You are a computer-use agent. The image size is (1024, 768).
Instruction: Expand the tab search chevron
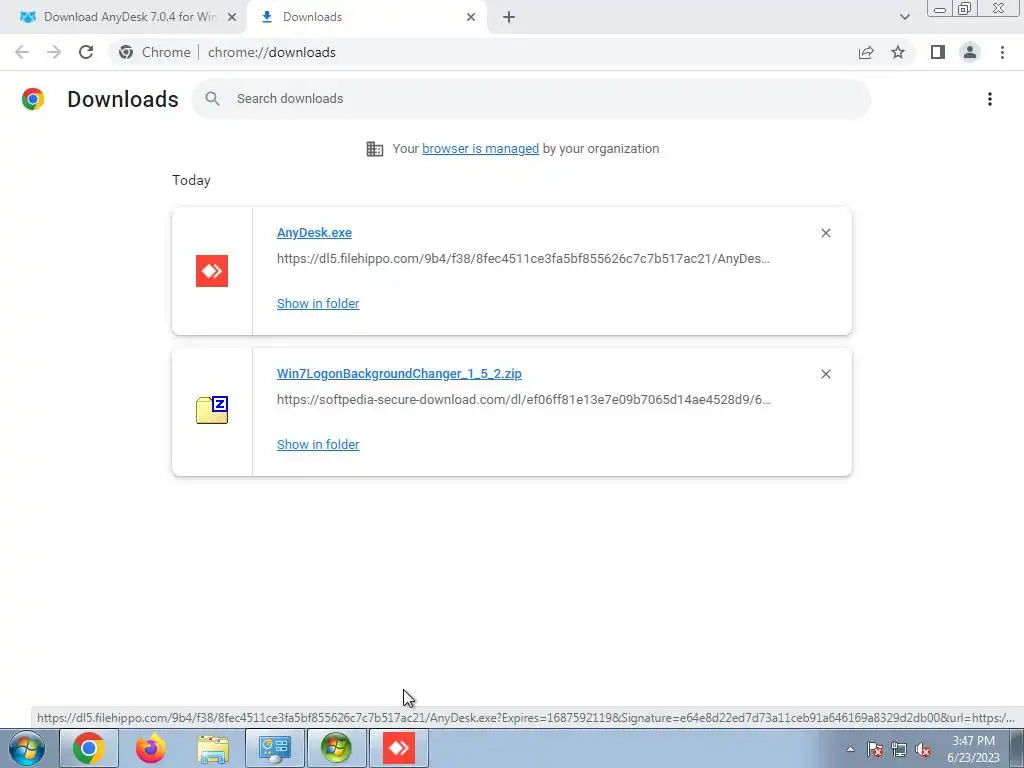[x=904, y=17]
